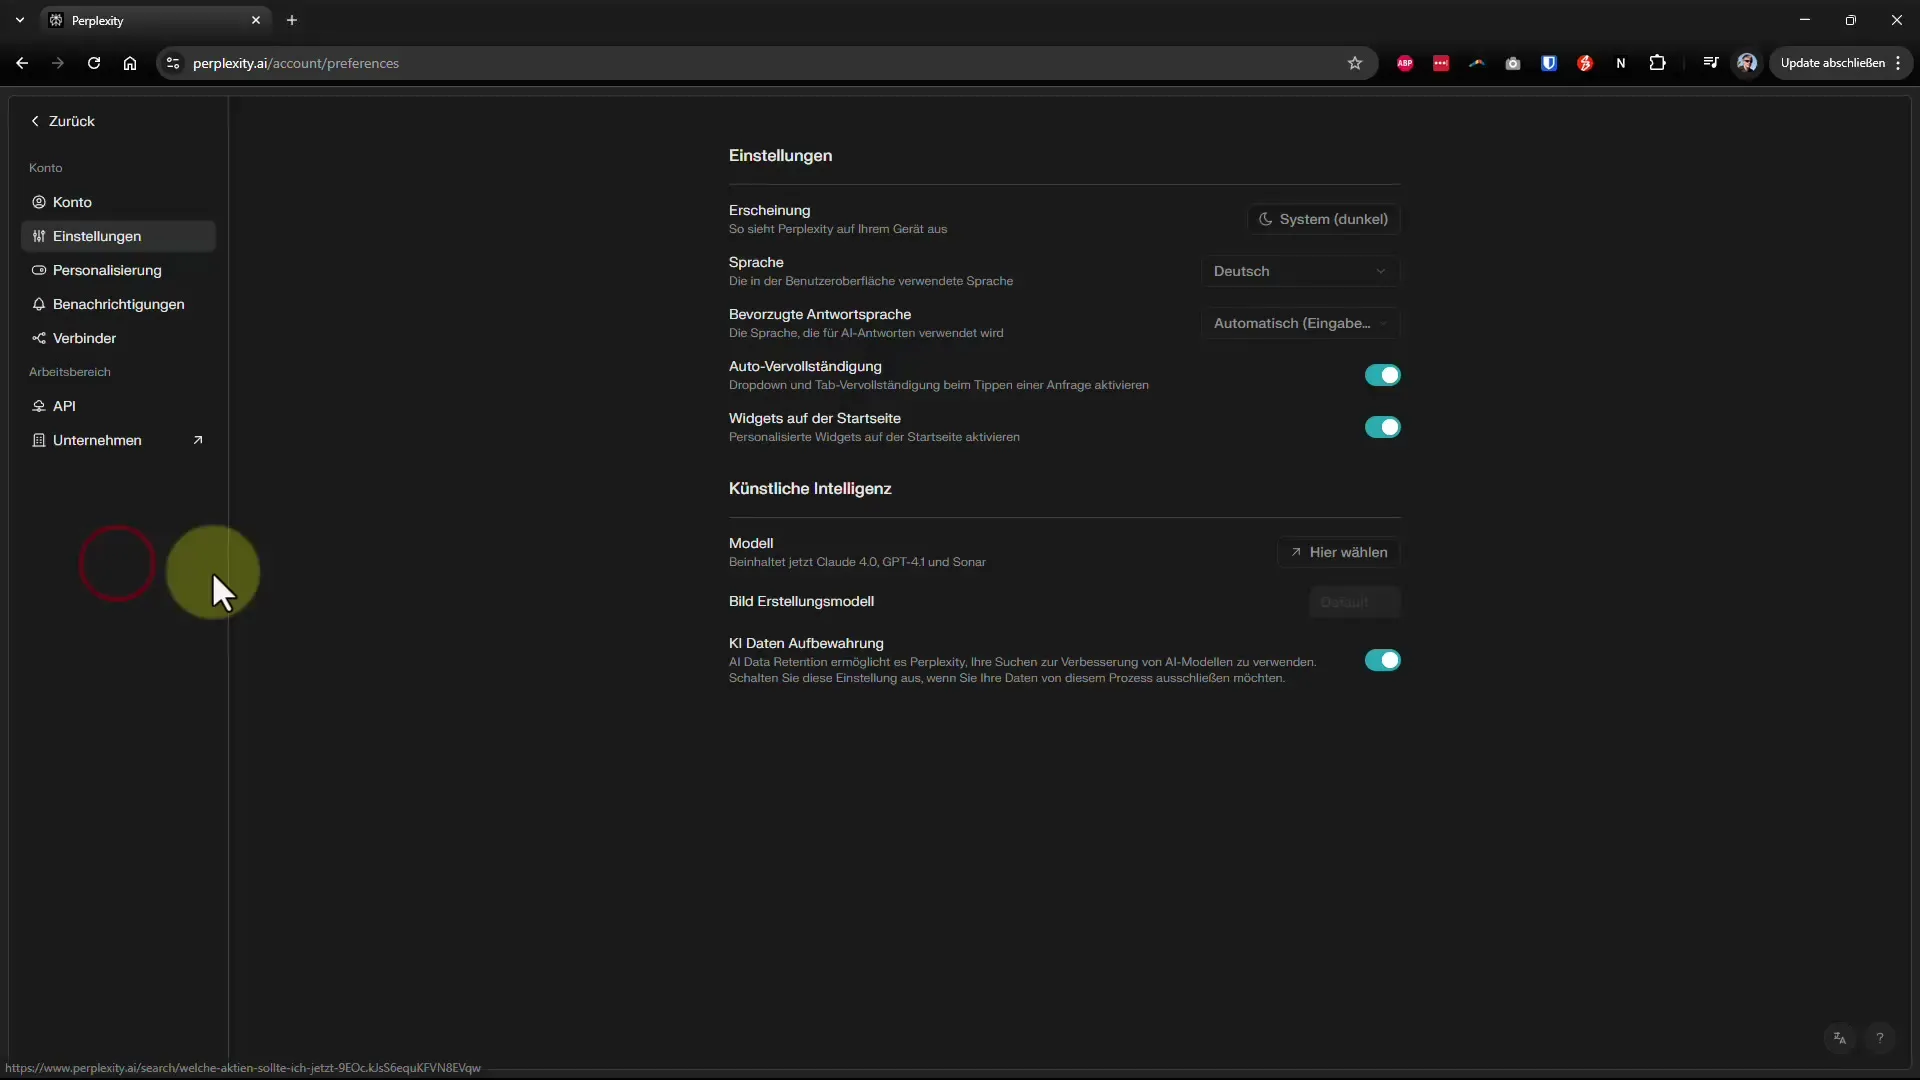
Task: Click the browser back arrow
Action: pos(22,63)
